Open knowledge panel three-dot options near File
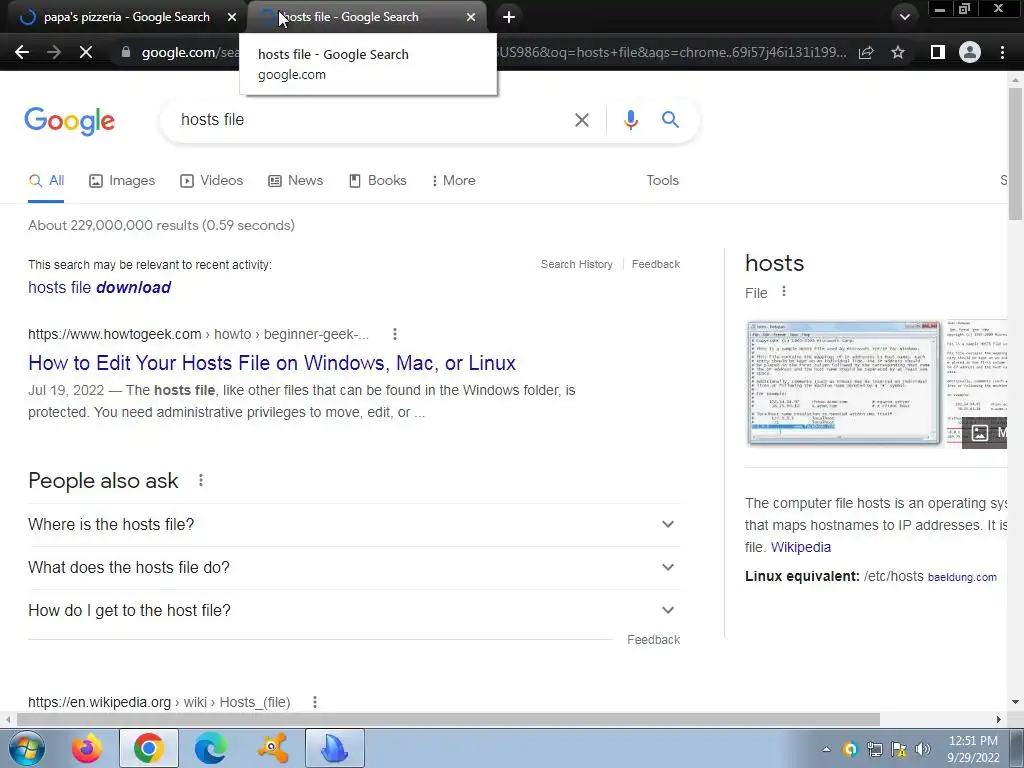 (x=784, y=292)
